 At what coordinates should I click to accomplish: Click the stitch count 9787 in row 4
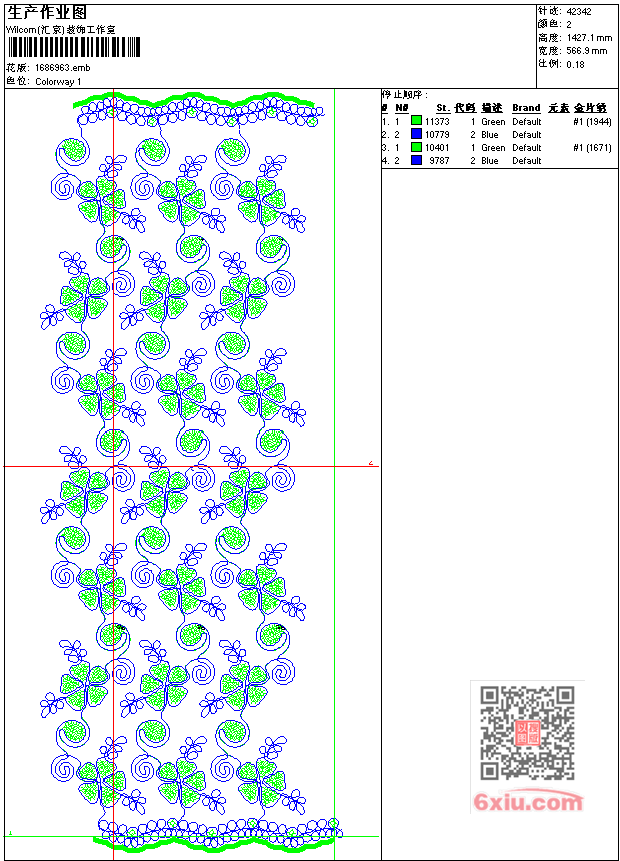439,160
